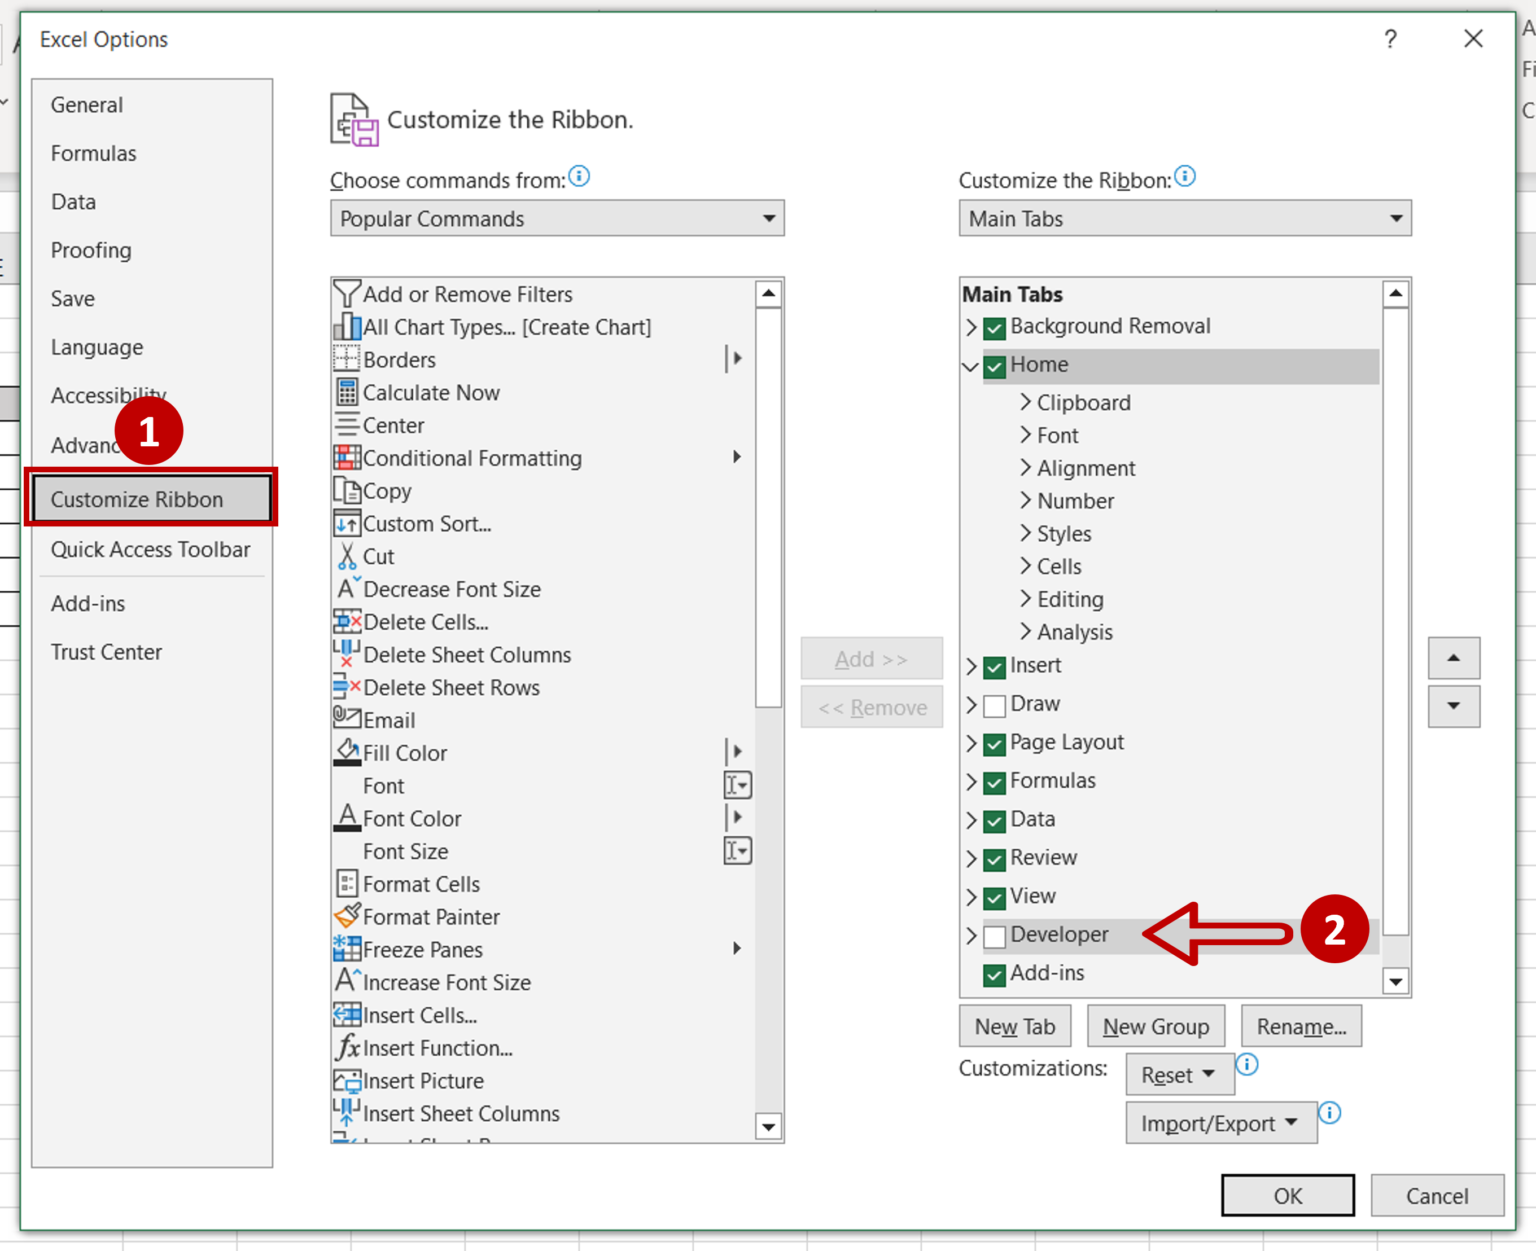This screenshot has width=1536, height=1251.
Task: Switch to the Proofing category
Action: point(91,250)
